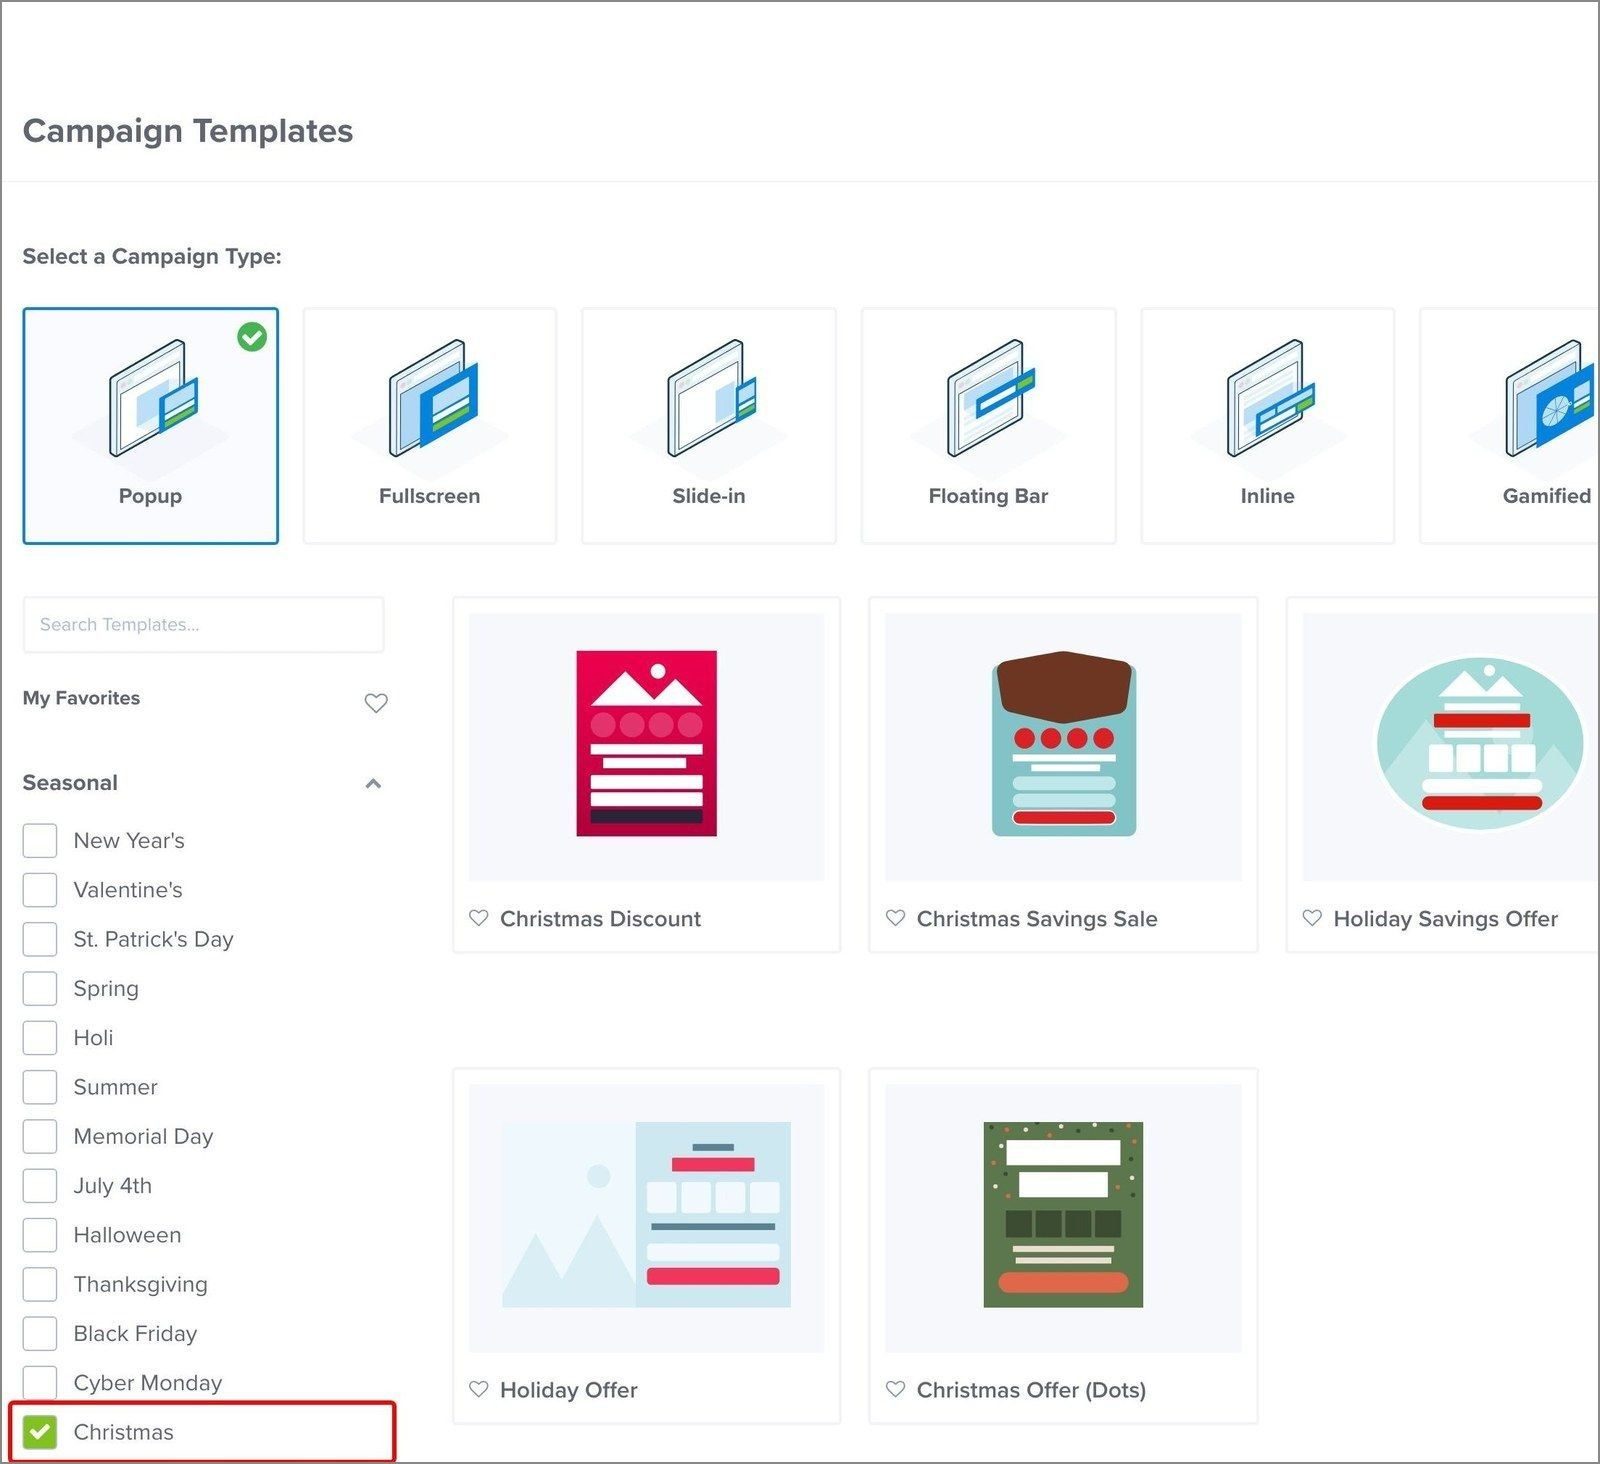This screenshot has width=1600, height=1464.
Task: Favorite Holiday Savings Offer heart icon
Action: (x=1312, y=918)
